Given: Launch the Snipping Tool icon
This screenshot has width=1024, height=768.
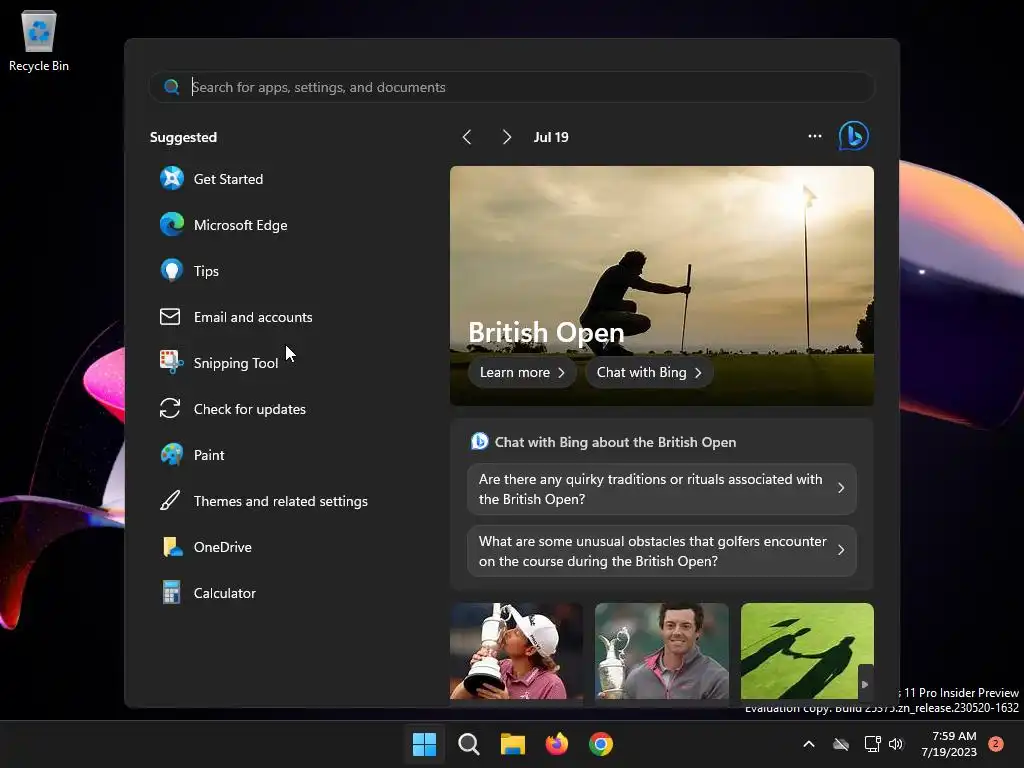Looking at the screenshot, I should (171, 362).
